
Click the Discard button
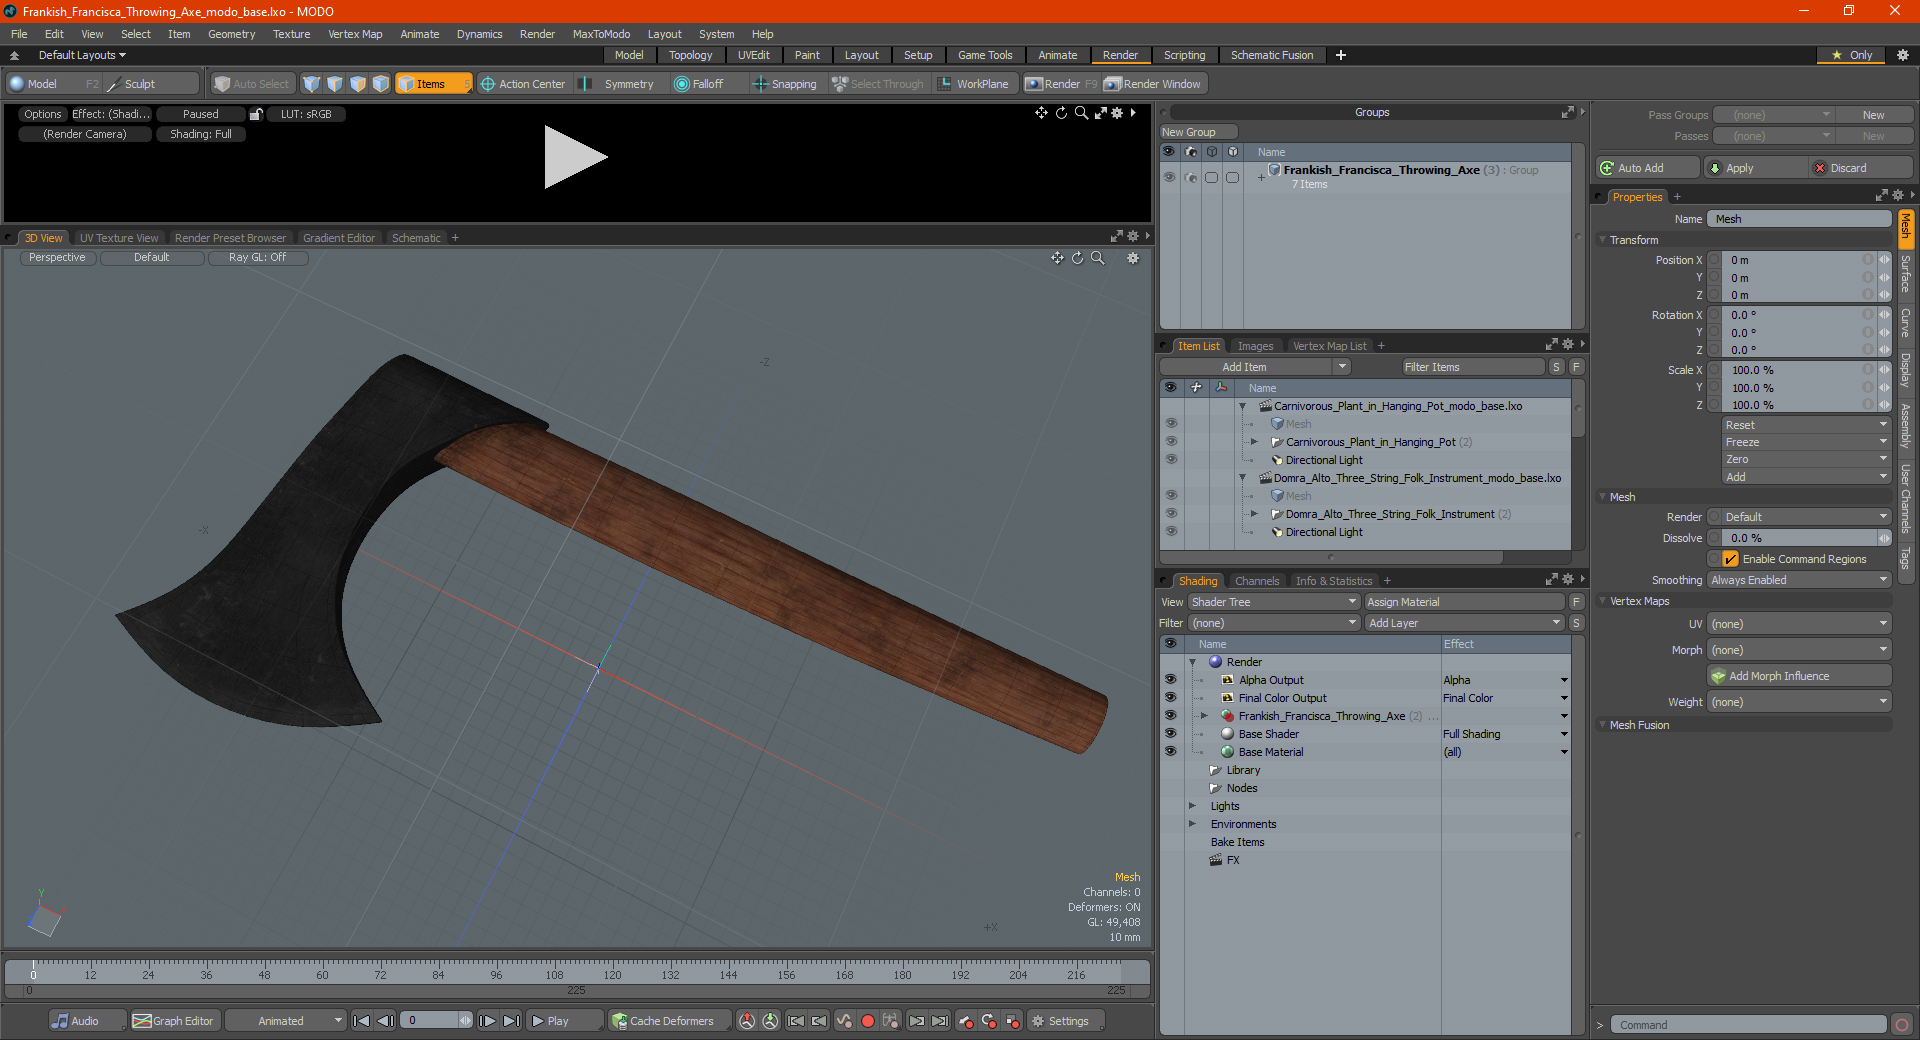1861,168
